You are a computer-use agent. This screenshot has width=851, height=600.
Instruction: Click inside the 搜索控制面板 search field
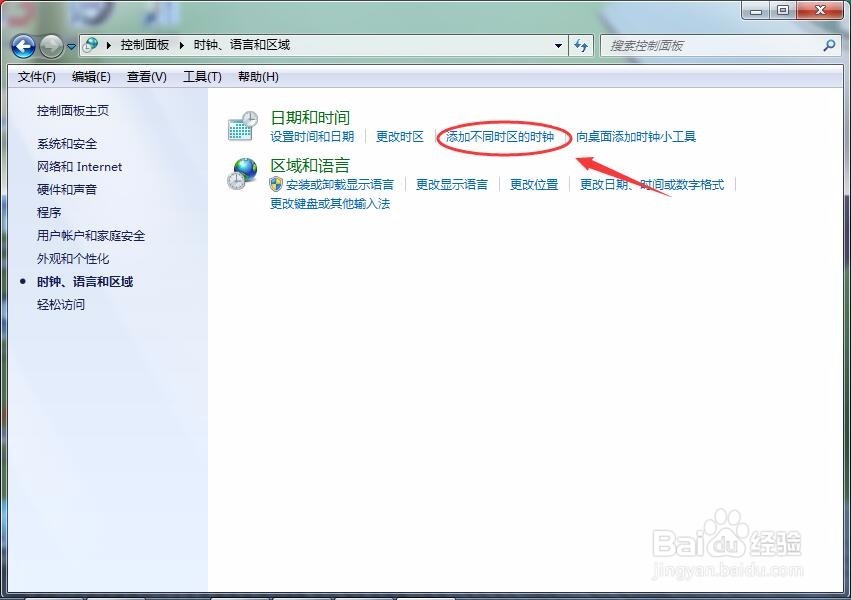coord(700,45)
